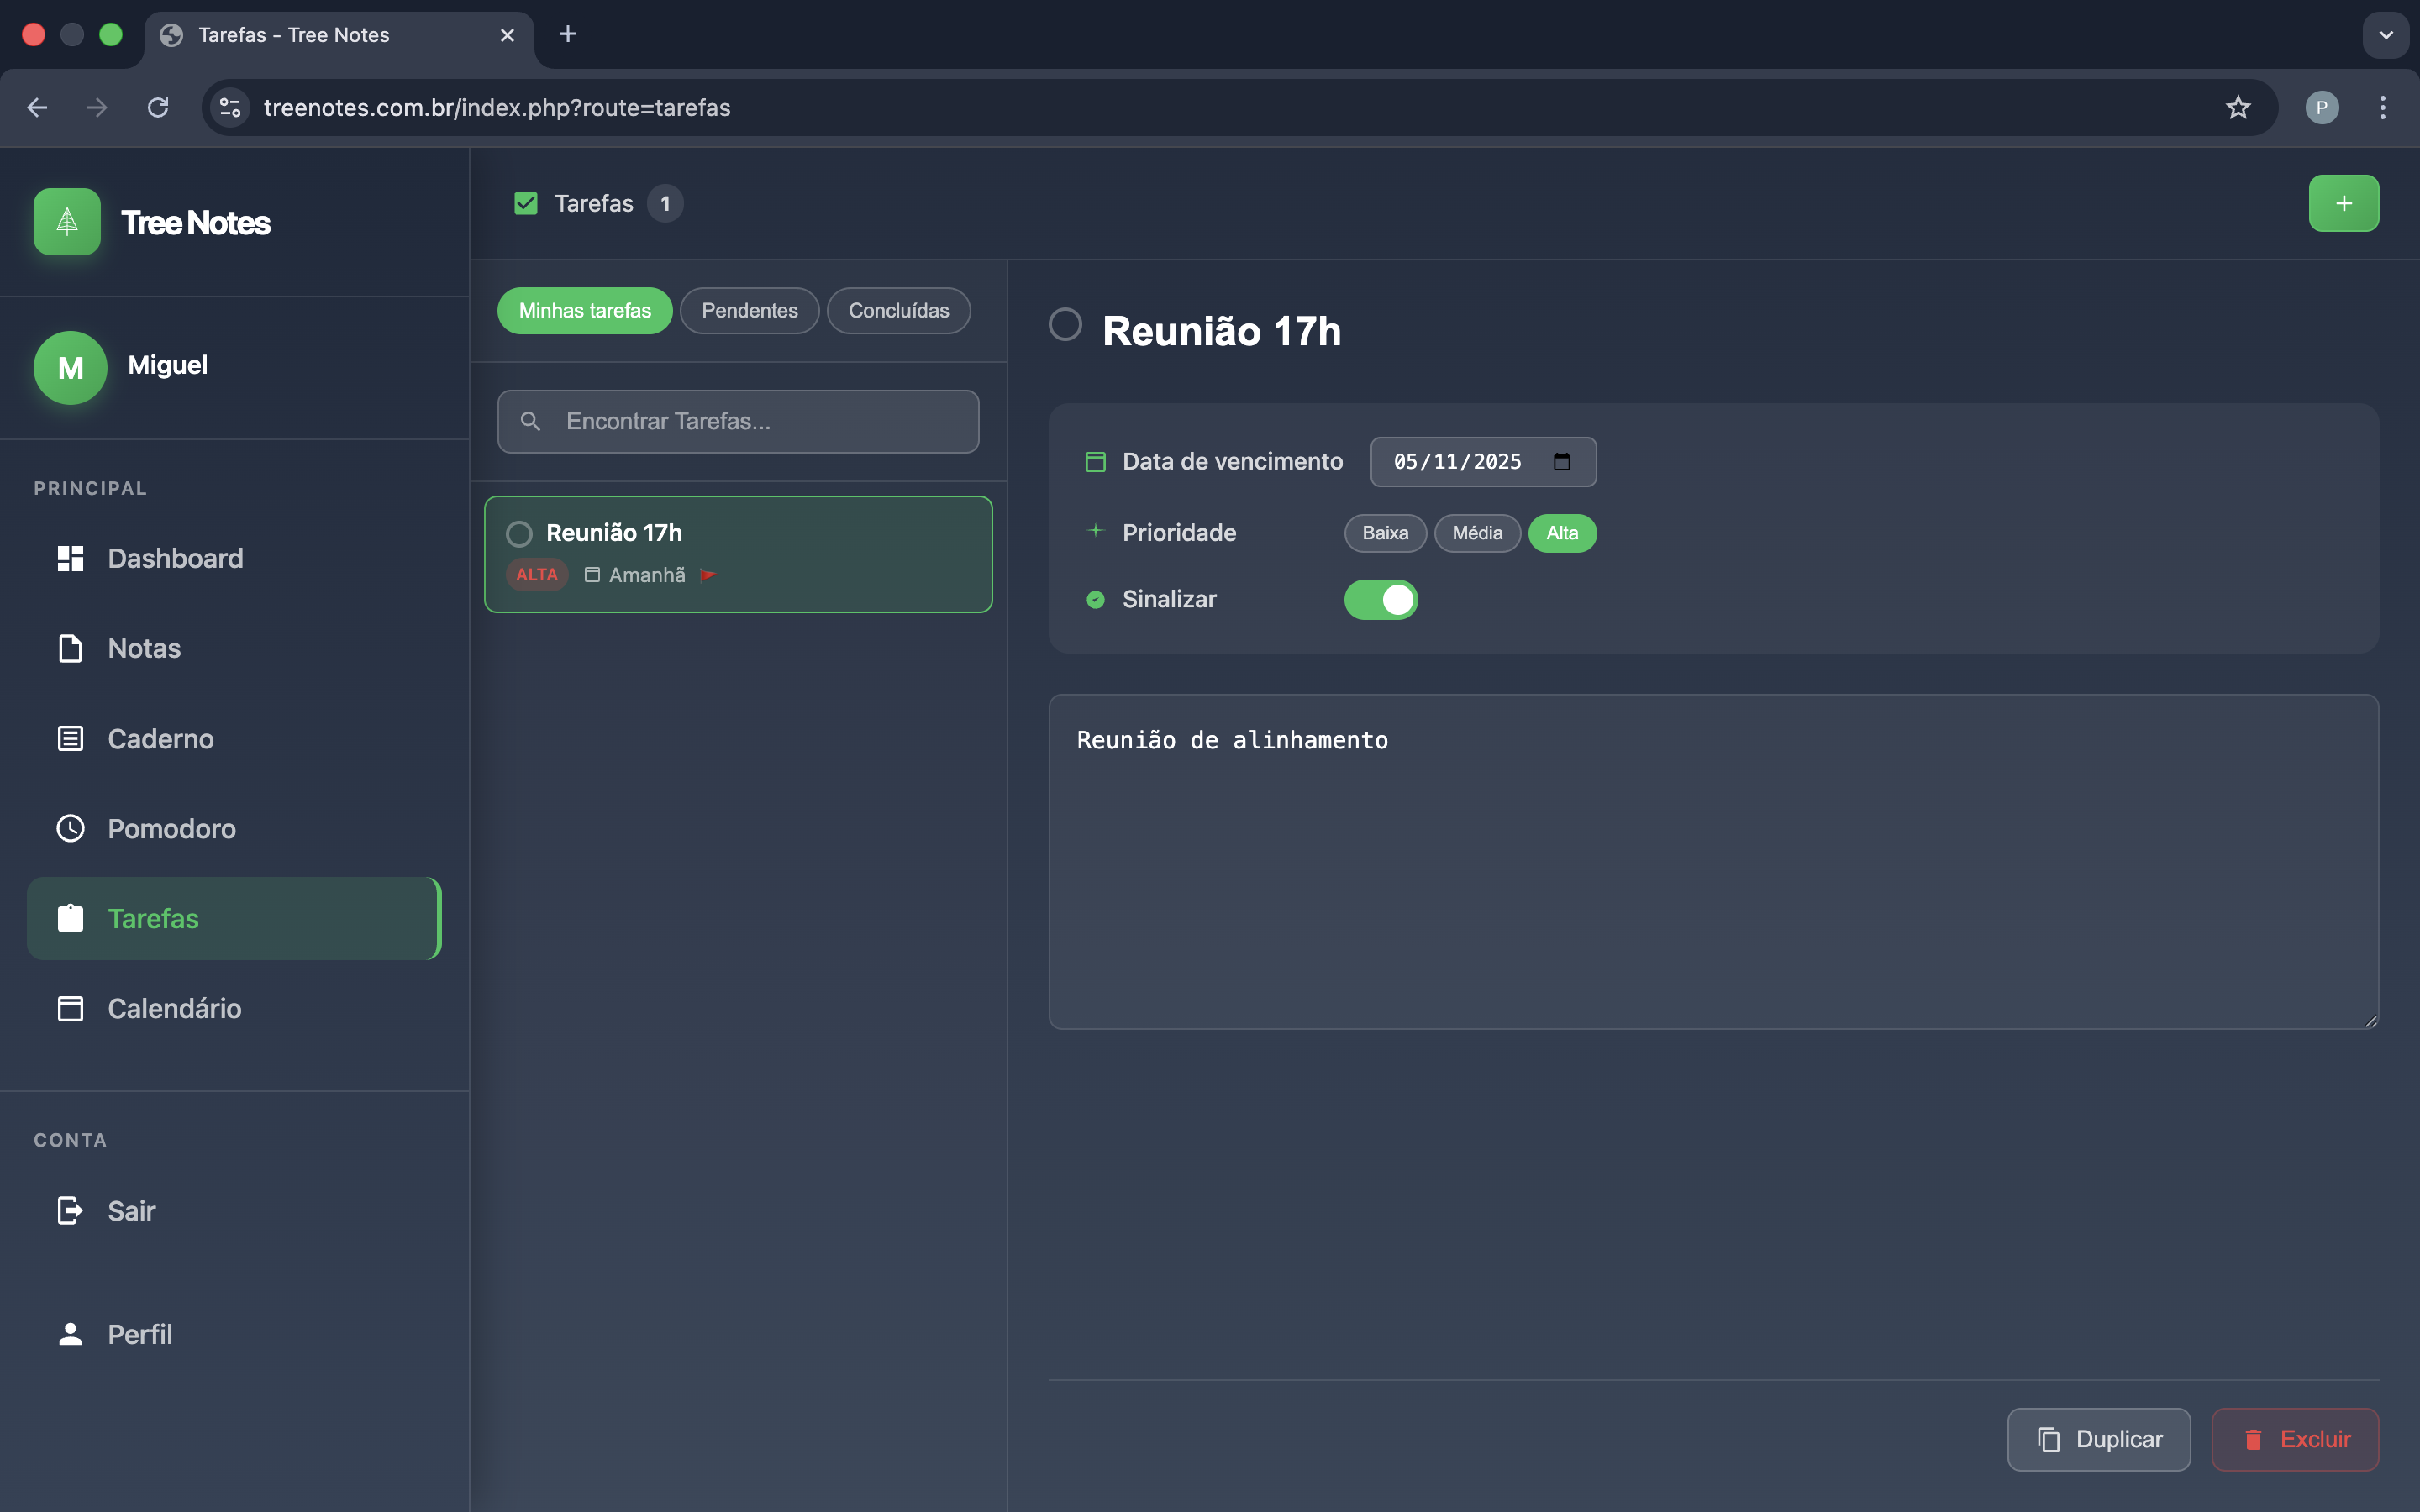This screenshot has width=2420, height=1512.
Task: Open the due date calendar picker
Action: [1562, 462]
